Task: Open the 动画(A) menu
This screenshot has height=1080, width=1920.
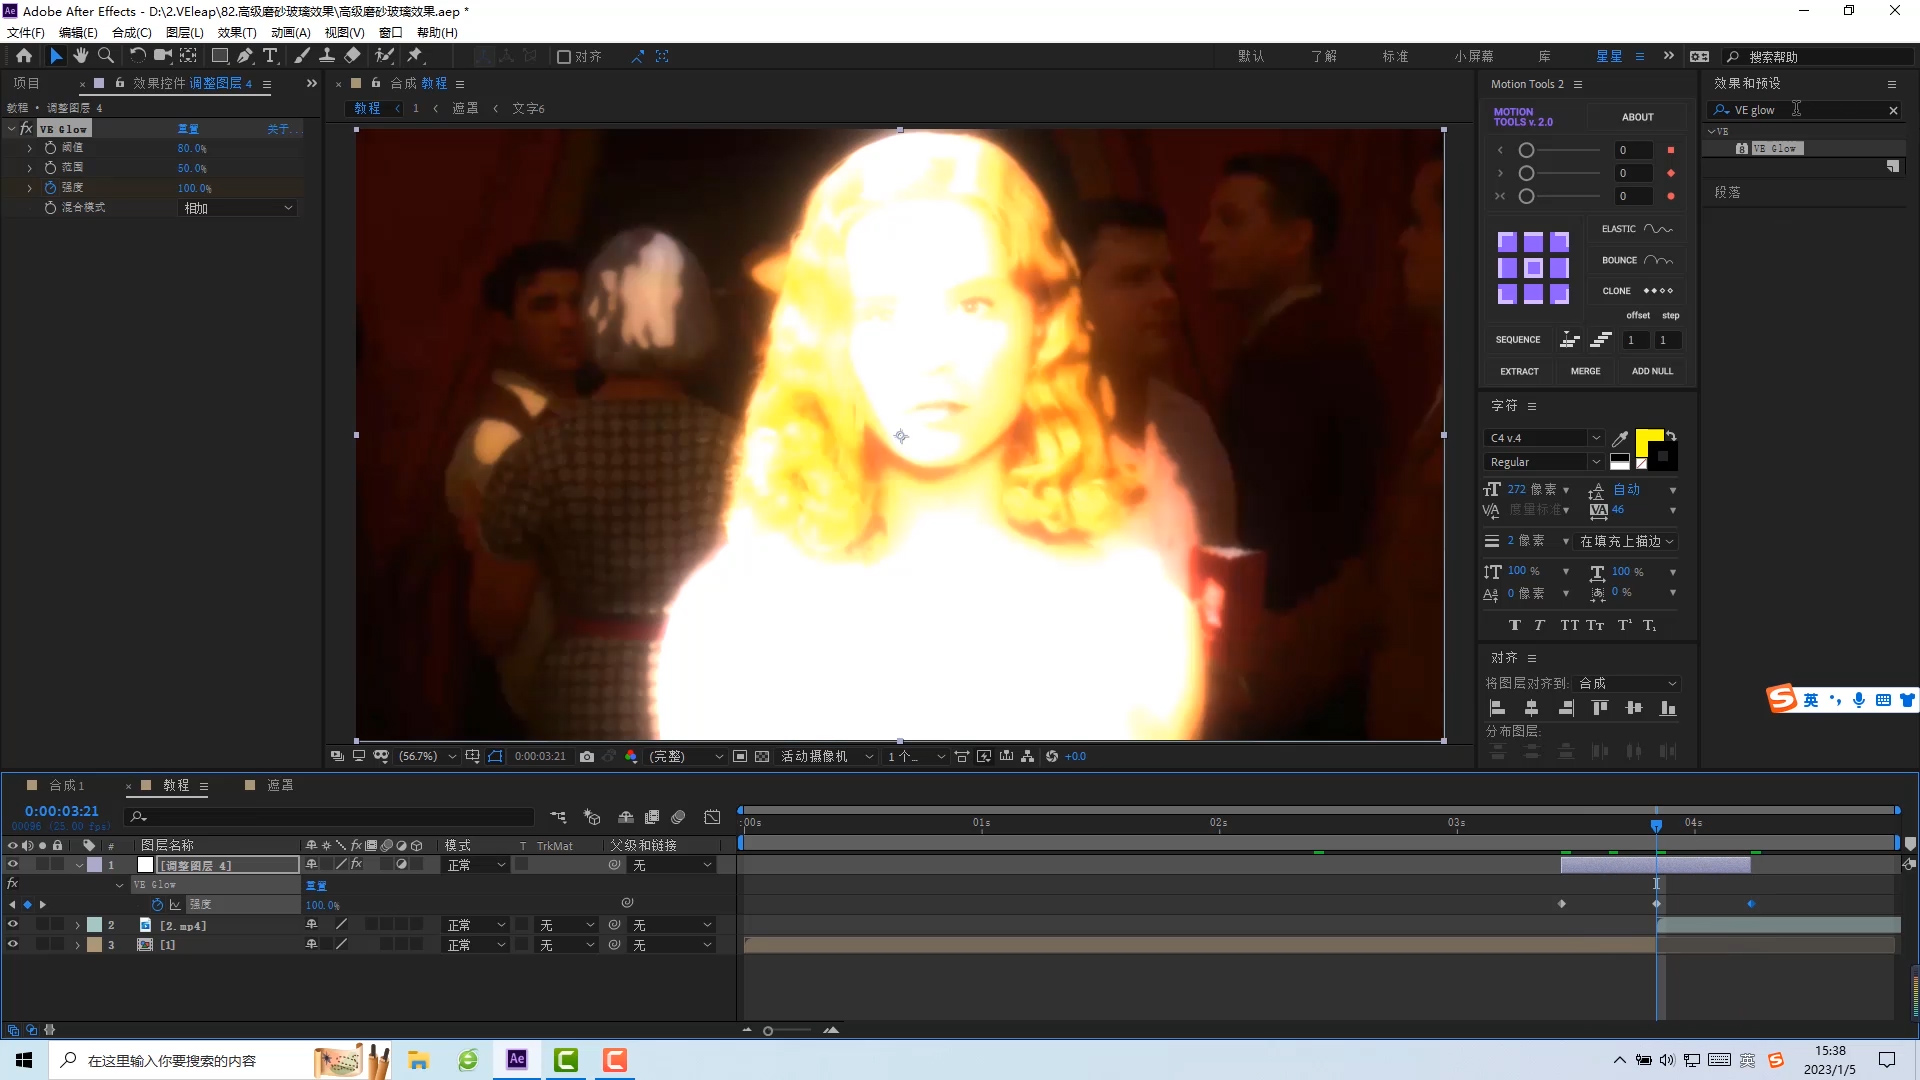Action: [x=291, y=32]
